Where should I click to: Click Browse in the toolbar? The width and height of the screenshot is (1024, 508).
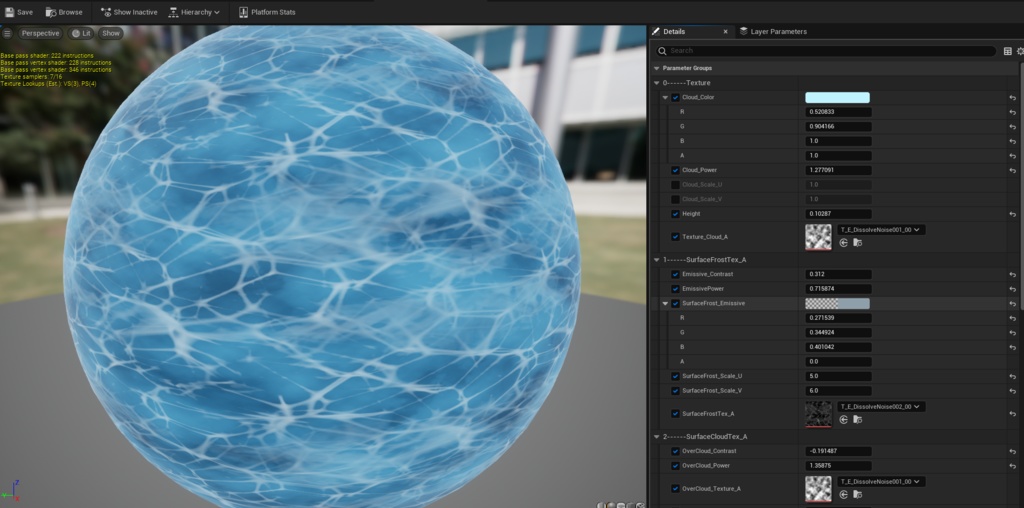[64, 12]
